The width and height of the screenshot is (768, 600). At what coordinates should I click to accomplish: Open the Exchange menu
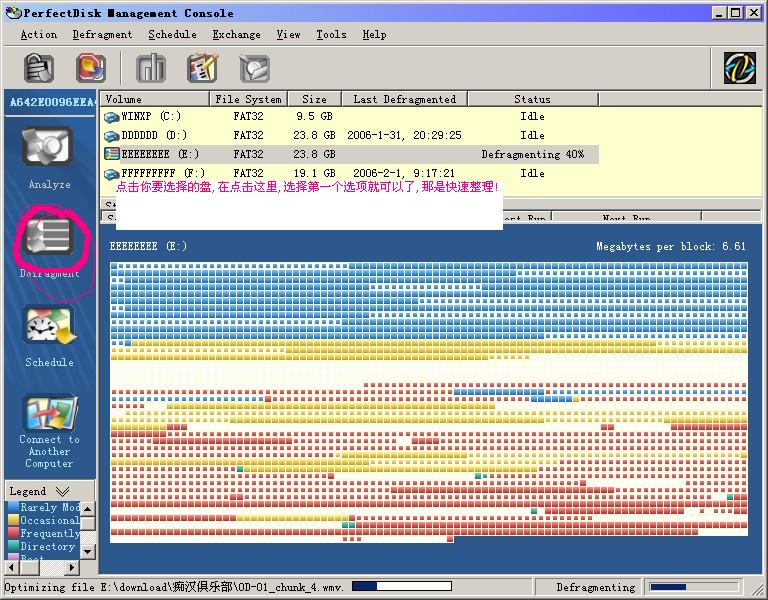pos(237,34)
